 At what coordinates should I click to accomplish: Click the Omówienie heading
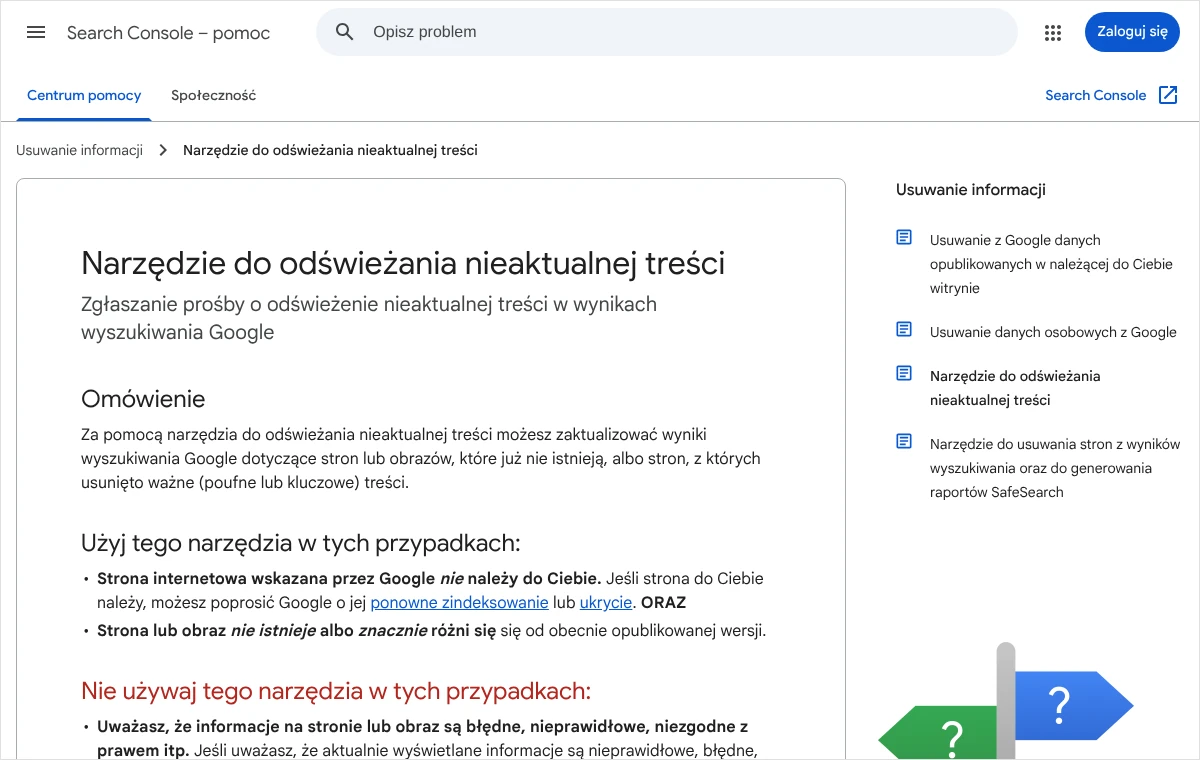click(x=143, y=399)
